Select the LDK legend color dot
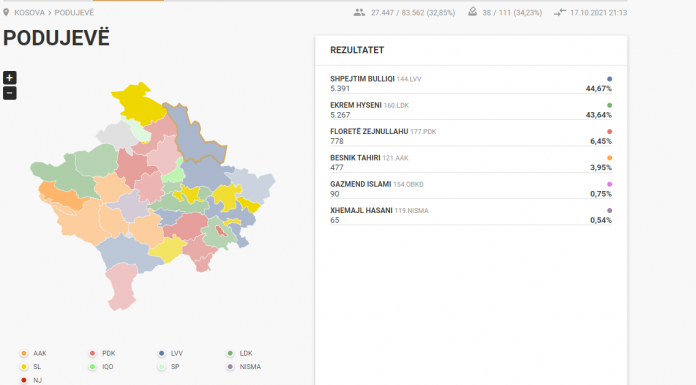 click(x=230, y=353)
